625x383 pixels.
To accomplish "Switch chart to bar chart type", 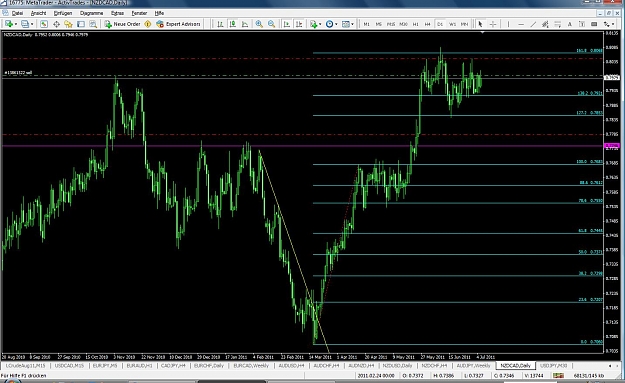I will [x=220, y=24].
